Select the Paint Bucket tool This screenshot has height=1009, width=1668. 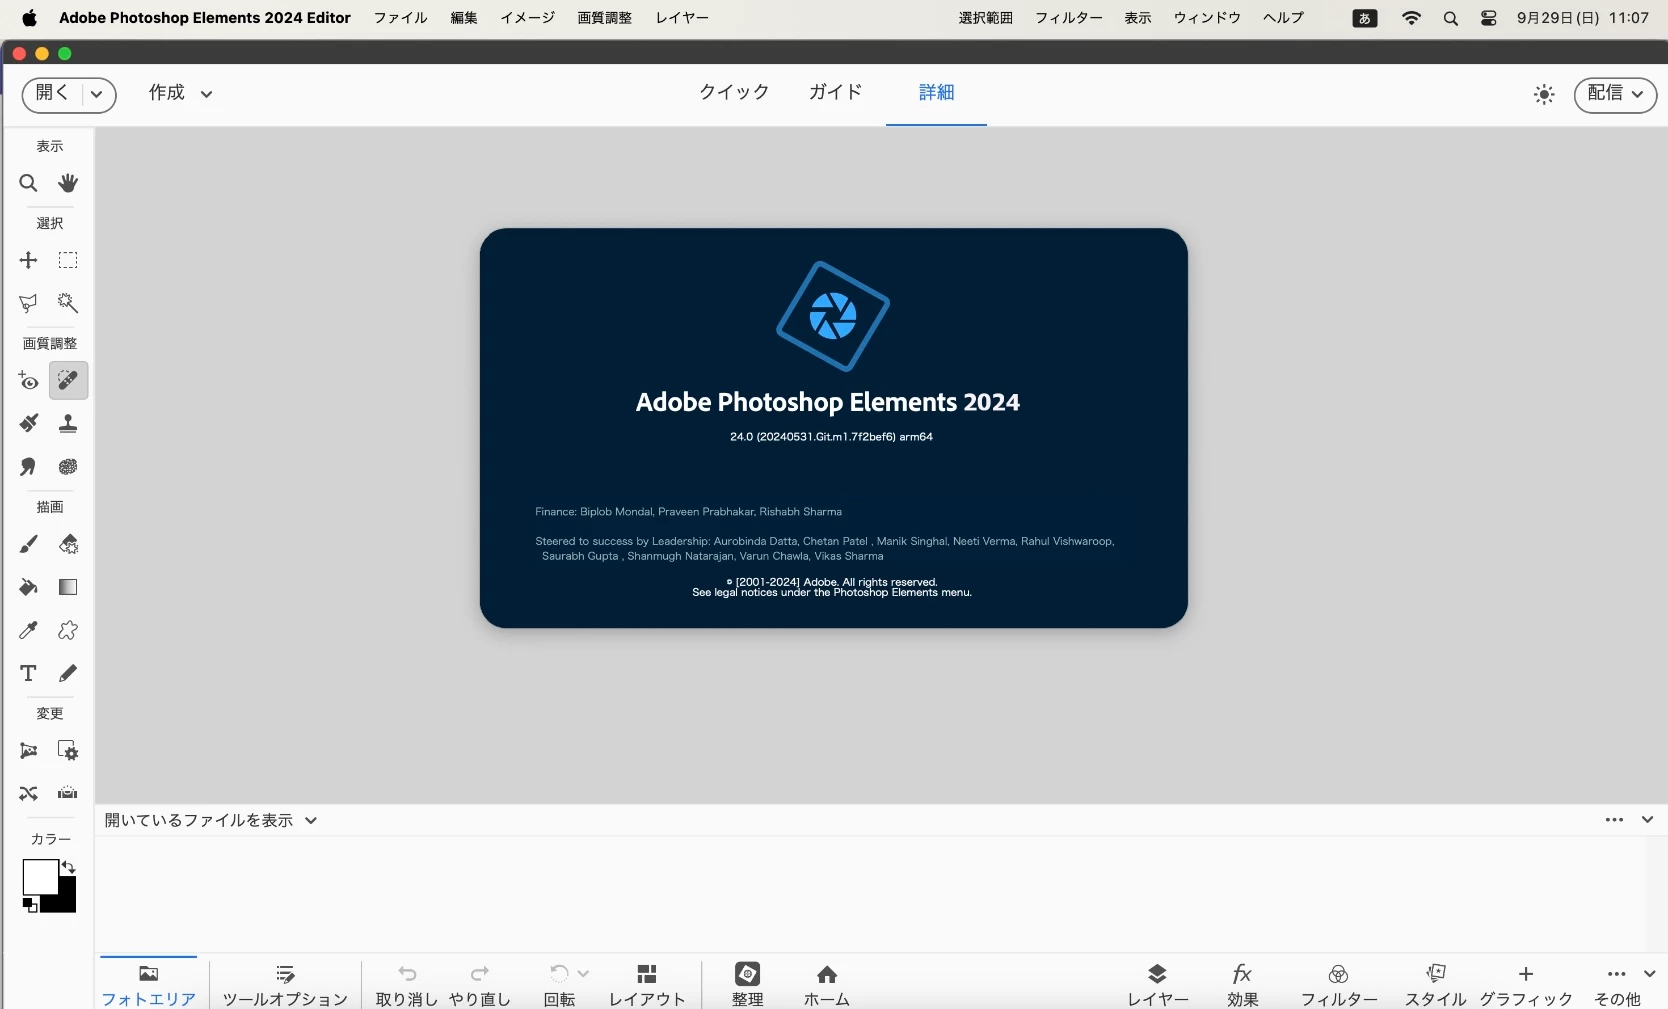pyautogui.click(x=28, y=587)
